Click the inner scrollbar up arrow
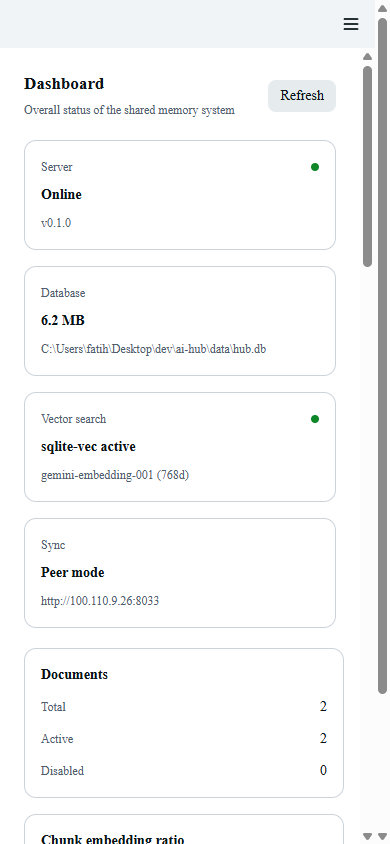Image resolution: width=390 pixels, height=844 pixels. 367,57
